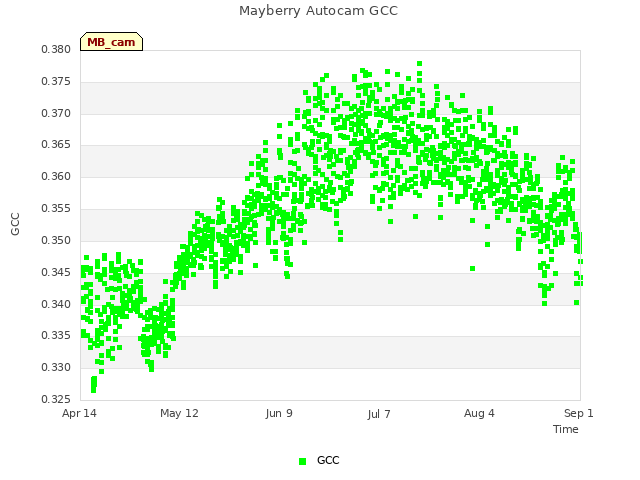This screenshot has width=640, height=480.
Task: Click the 0.370 y-axis value
Action: point(56,113)
